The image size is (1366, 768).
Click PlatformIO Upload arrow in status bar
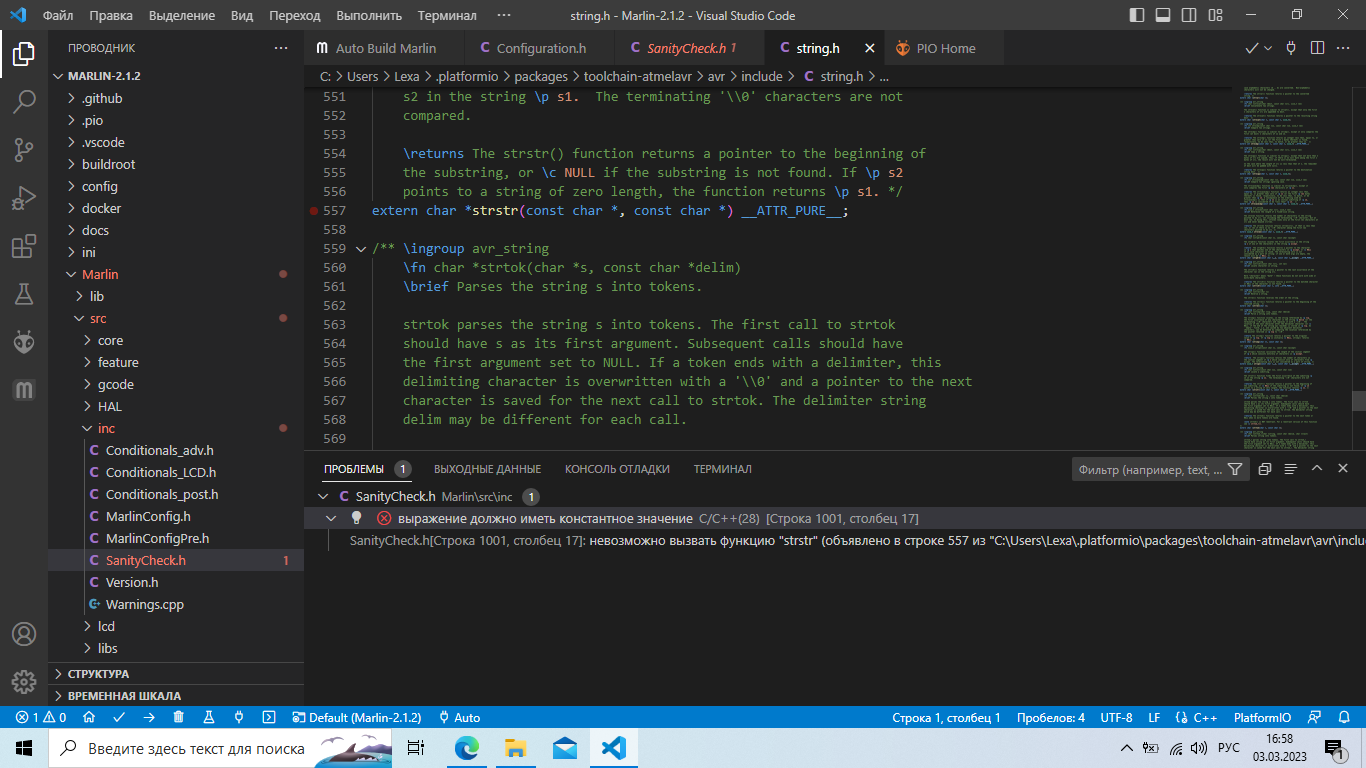point(149,717)
